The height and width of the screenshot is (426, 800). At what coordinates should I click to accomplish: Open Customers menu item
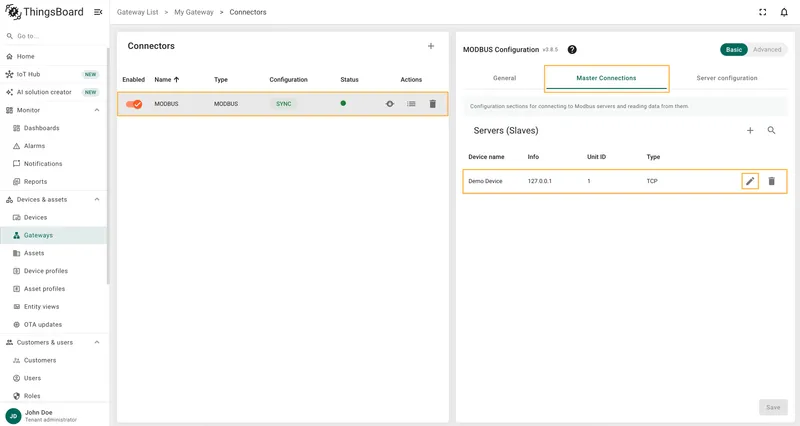click(54, 360)
